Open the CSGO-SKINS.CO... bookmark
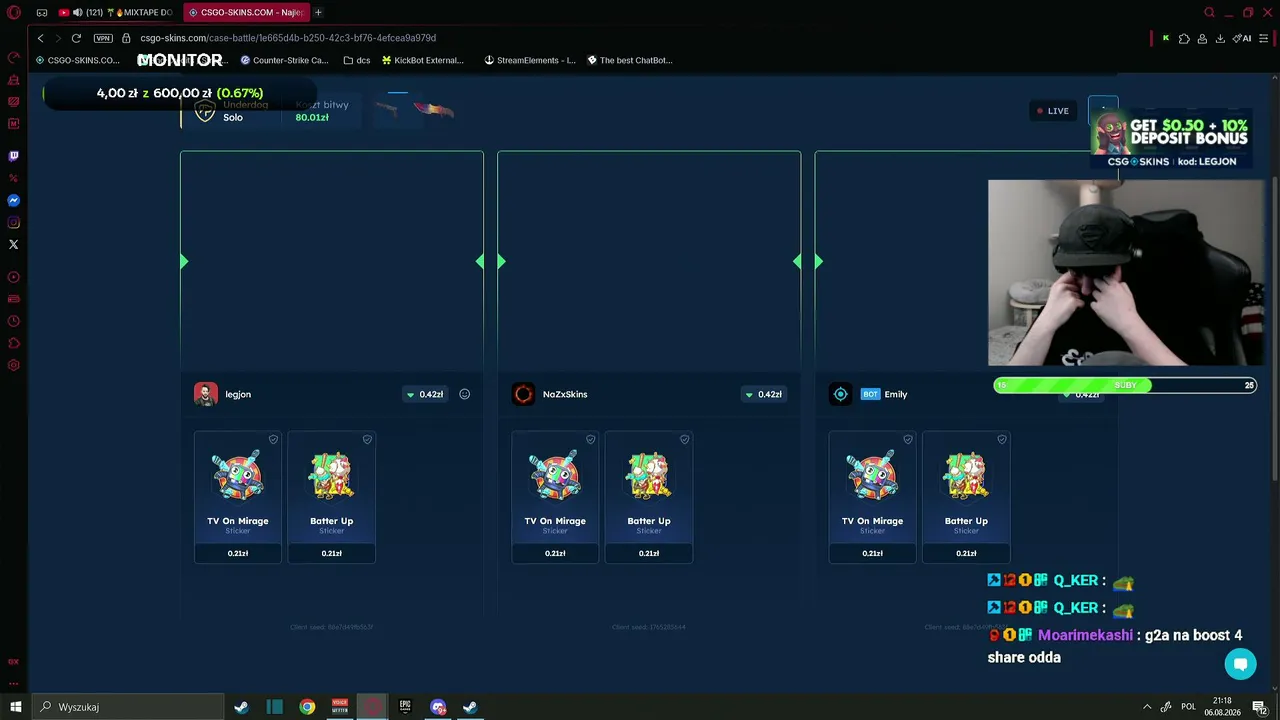1280x720 pixels. pos(77,60)
